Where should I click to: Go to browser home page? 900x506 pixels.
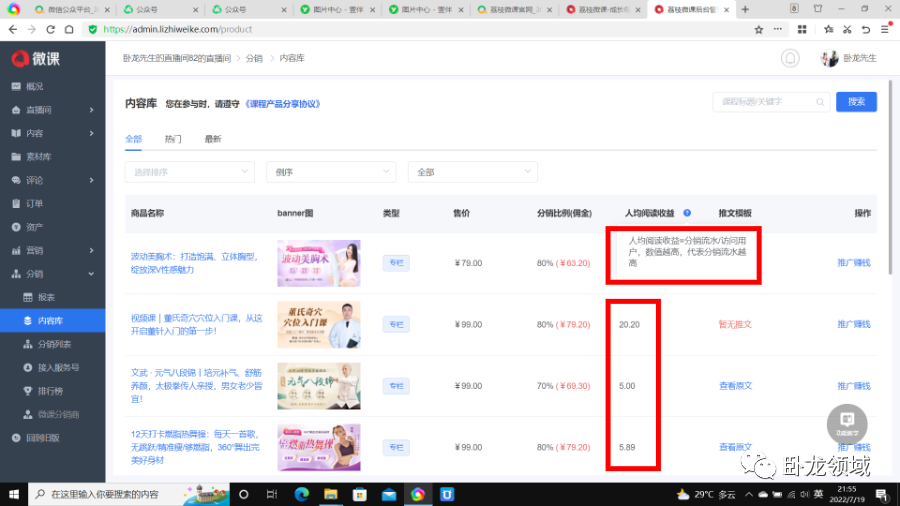tap(69, 29)
